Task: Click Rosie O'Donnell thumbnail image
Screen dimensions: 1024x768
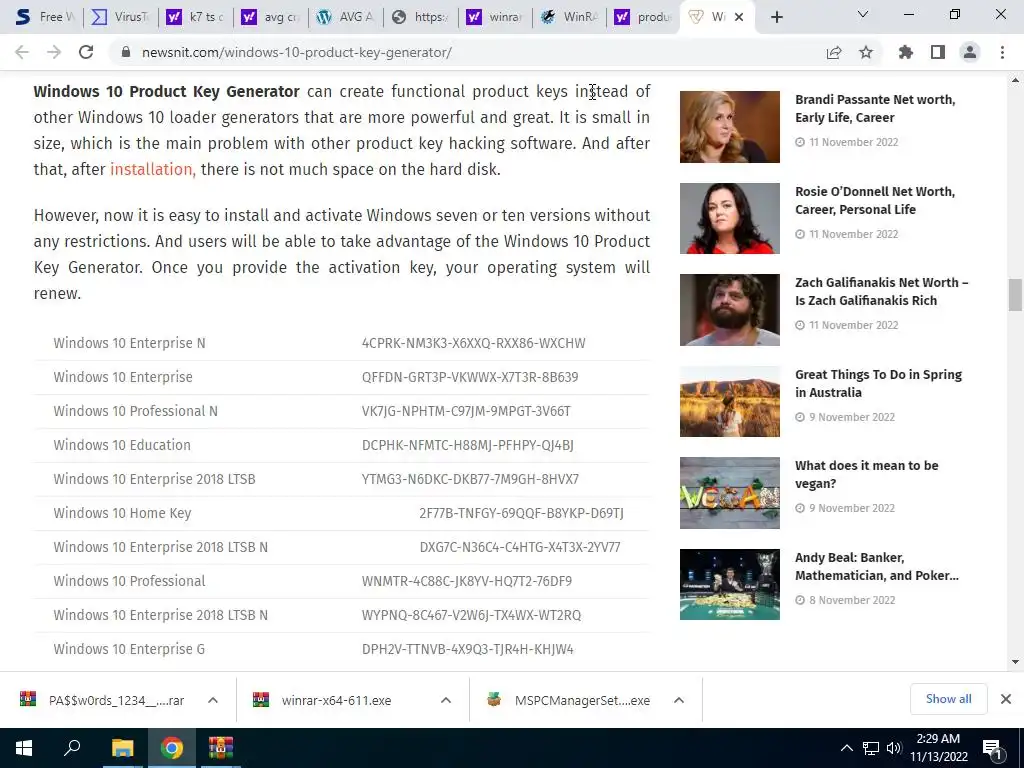Action: coord(729,218)
